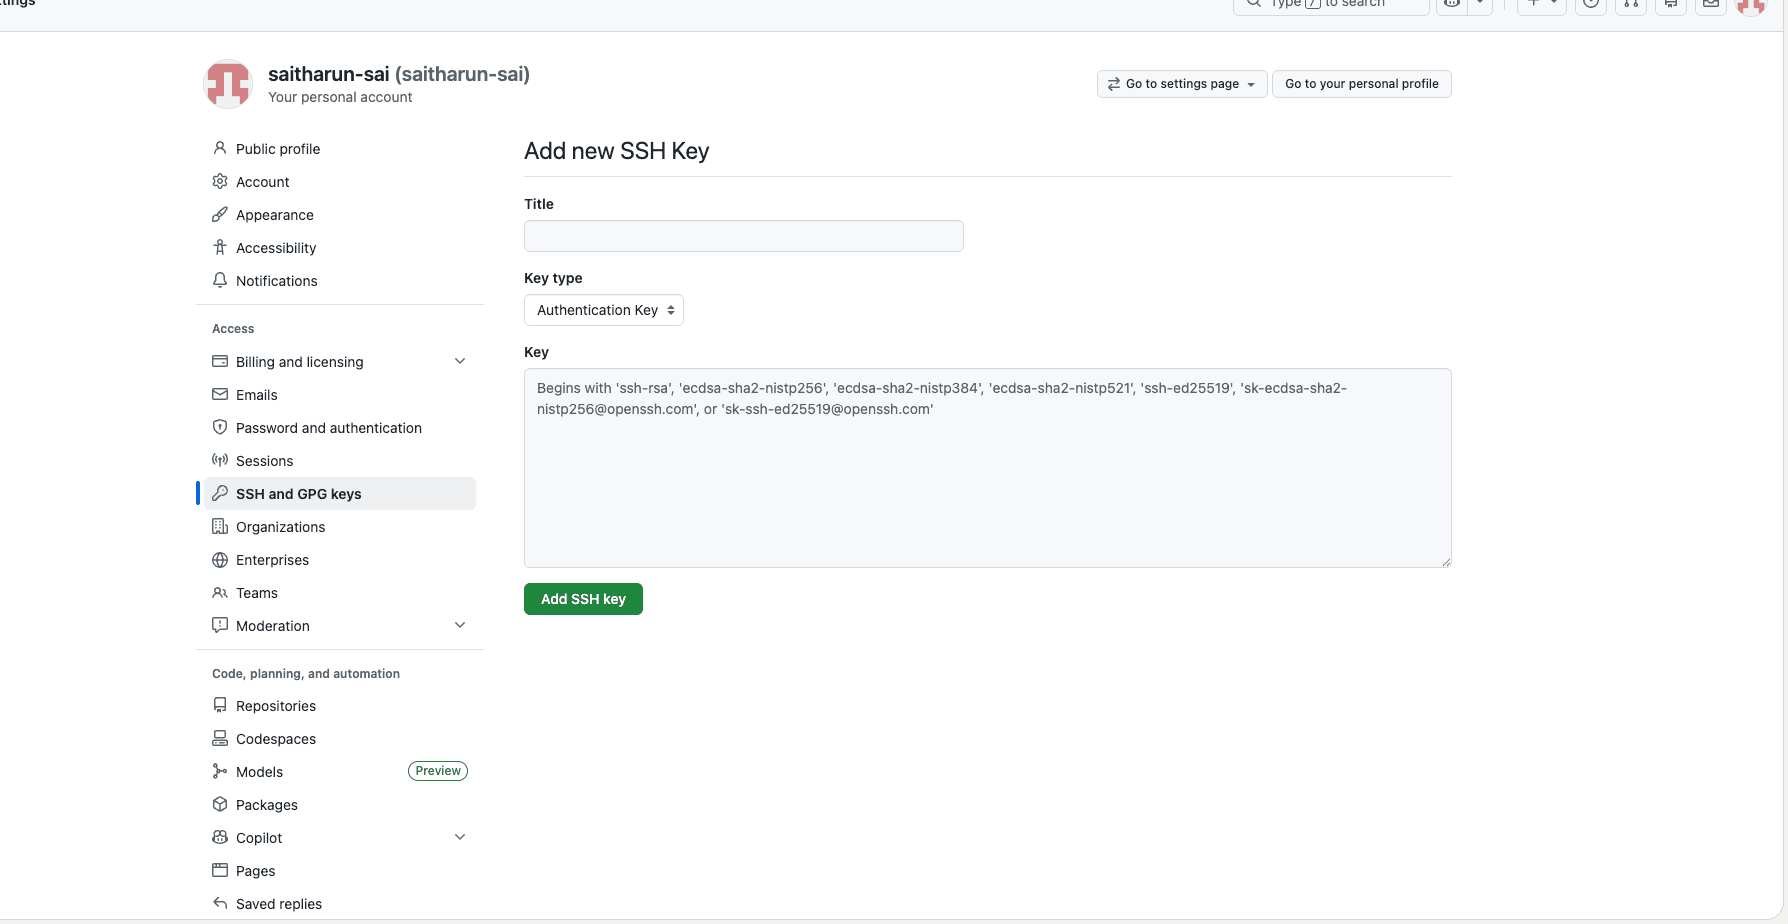This screenshot has height=924, width=1788.
Task: Expand Copilot section chevron
Action: 460,838
